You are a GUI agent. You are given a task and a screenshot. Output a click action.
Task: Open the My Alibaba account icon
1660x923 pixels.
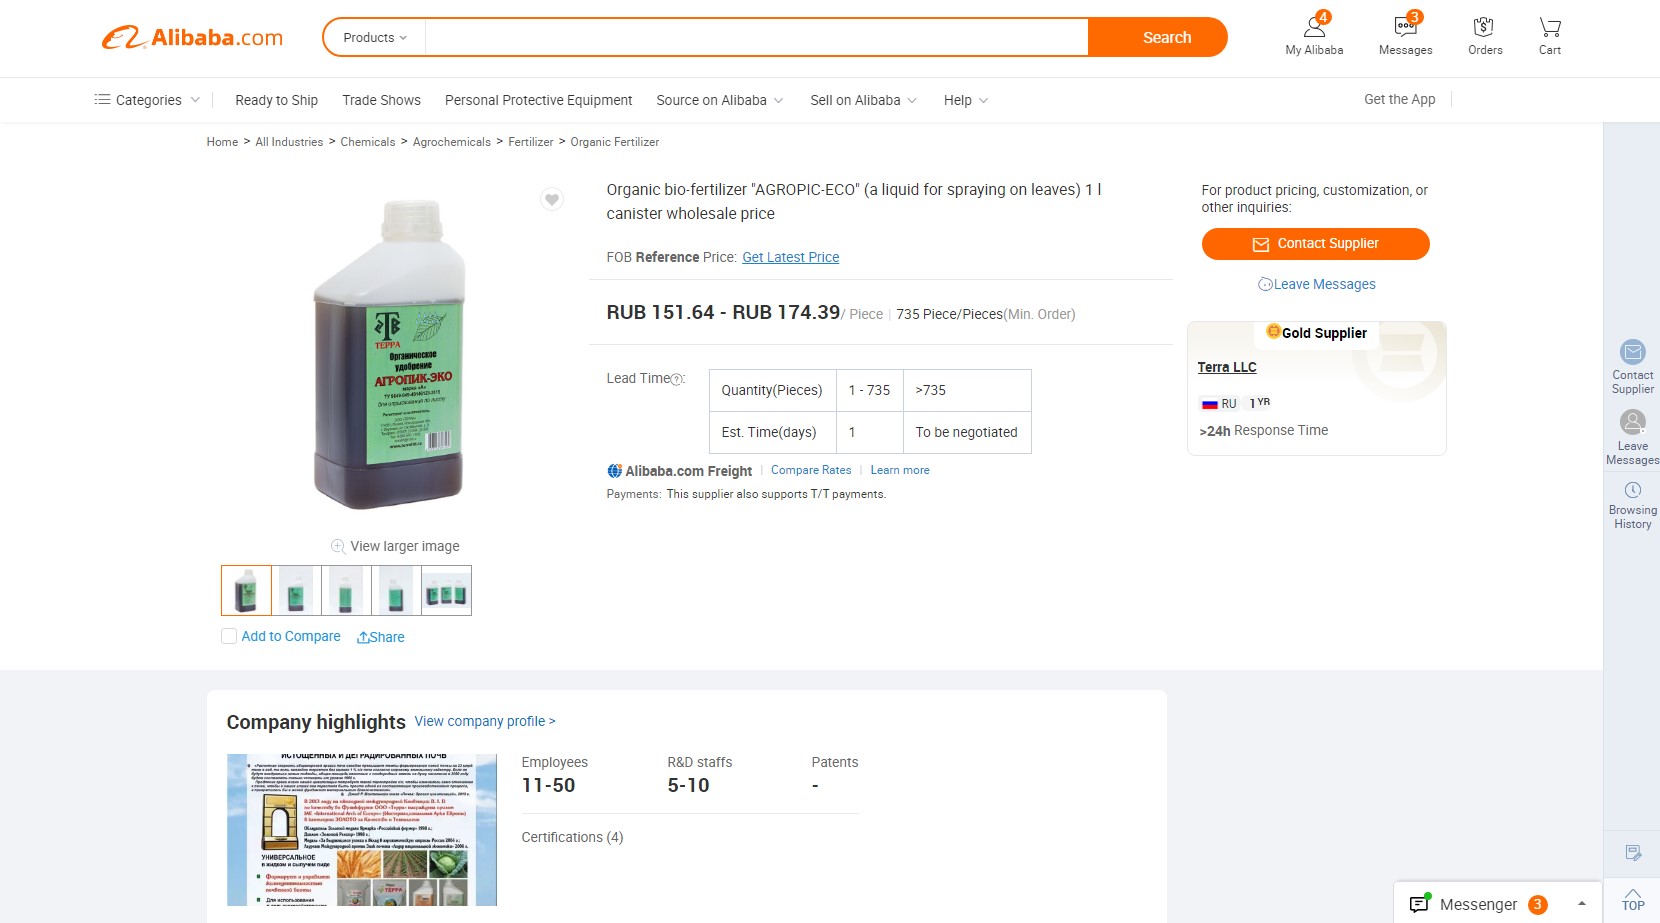(1314, 28)
